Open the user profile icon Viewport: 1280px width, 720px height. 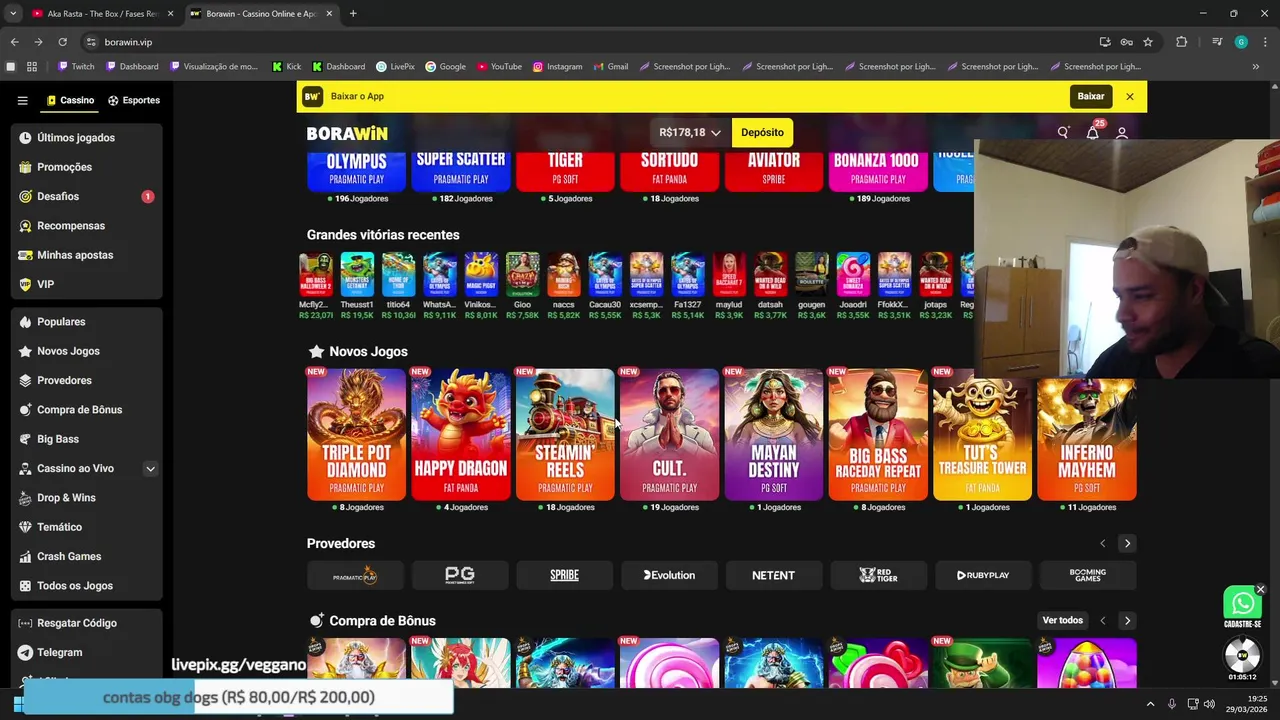point(1122,132)
